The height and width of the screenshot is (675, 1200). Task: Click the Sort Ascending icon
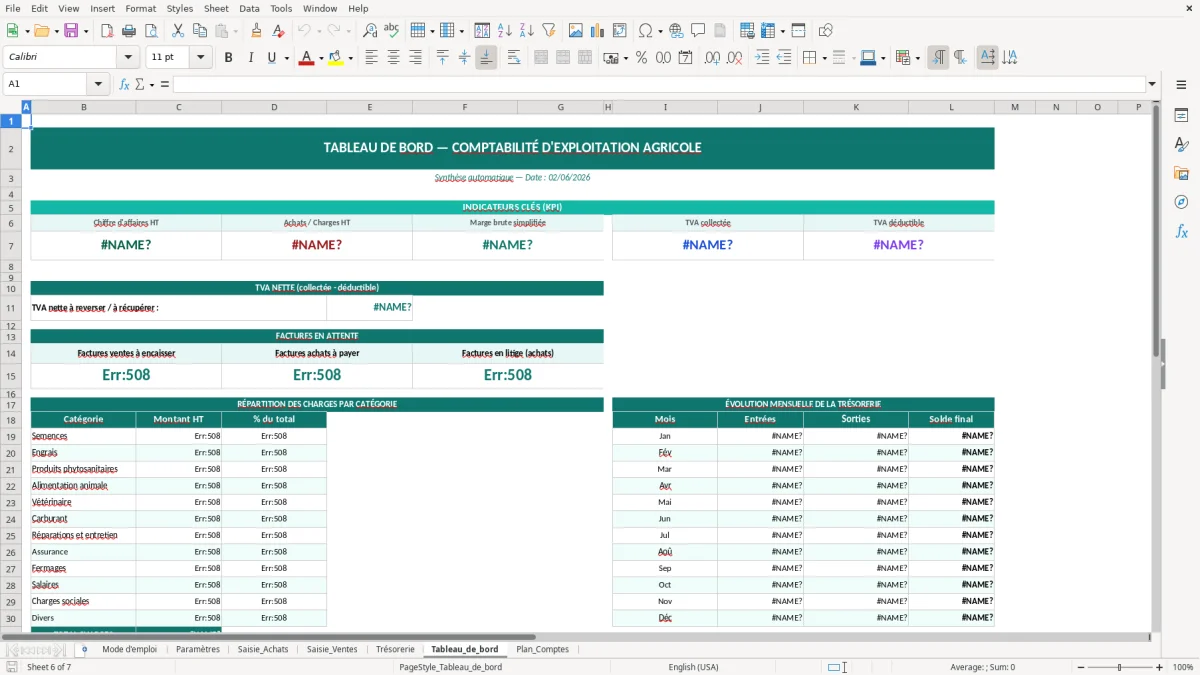click(x=505, y=31)
